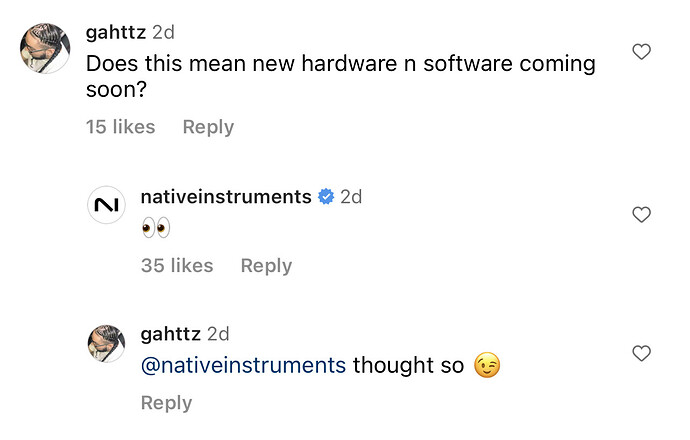The image size is (690, 440).
Task: Tap the heart on nativeinstruments' eyes emoji reply
Action: pyautogui.click(x=642, y=214)
